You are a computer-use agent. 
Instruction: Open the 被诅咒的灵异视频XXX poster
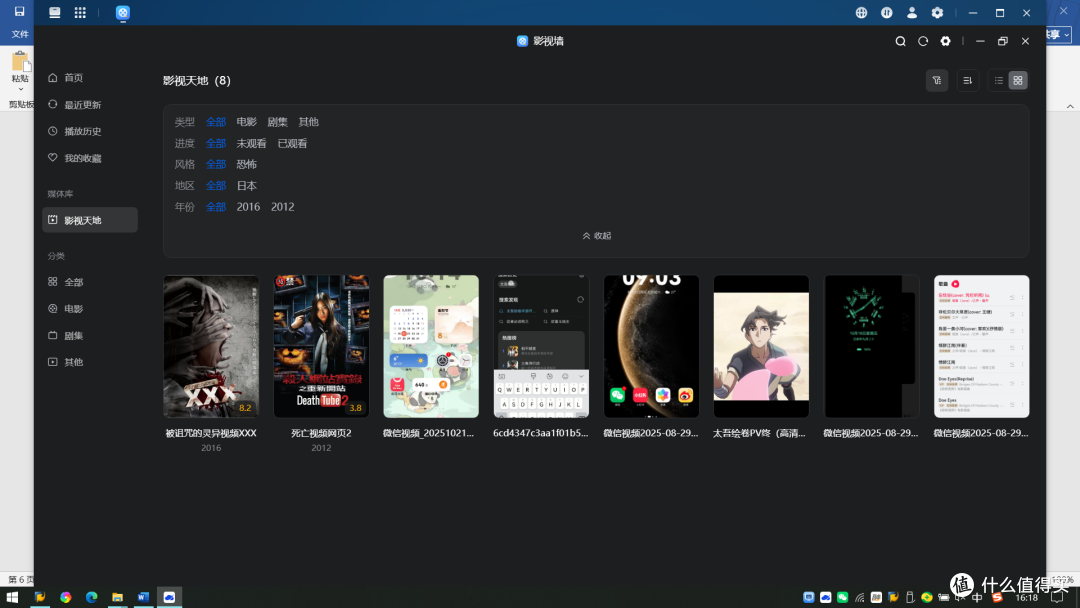(x=211, y=346)
